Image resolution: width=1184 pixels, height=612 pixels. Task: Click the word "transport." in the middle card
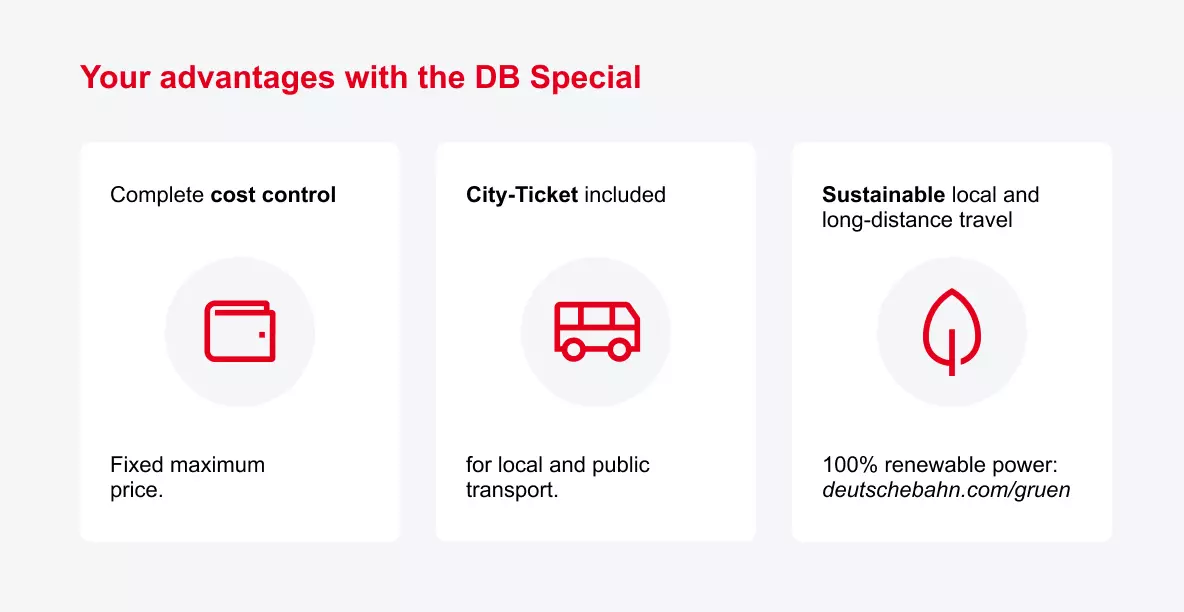point(512,491)
